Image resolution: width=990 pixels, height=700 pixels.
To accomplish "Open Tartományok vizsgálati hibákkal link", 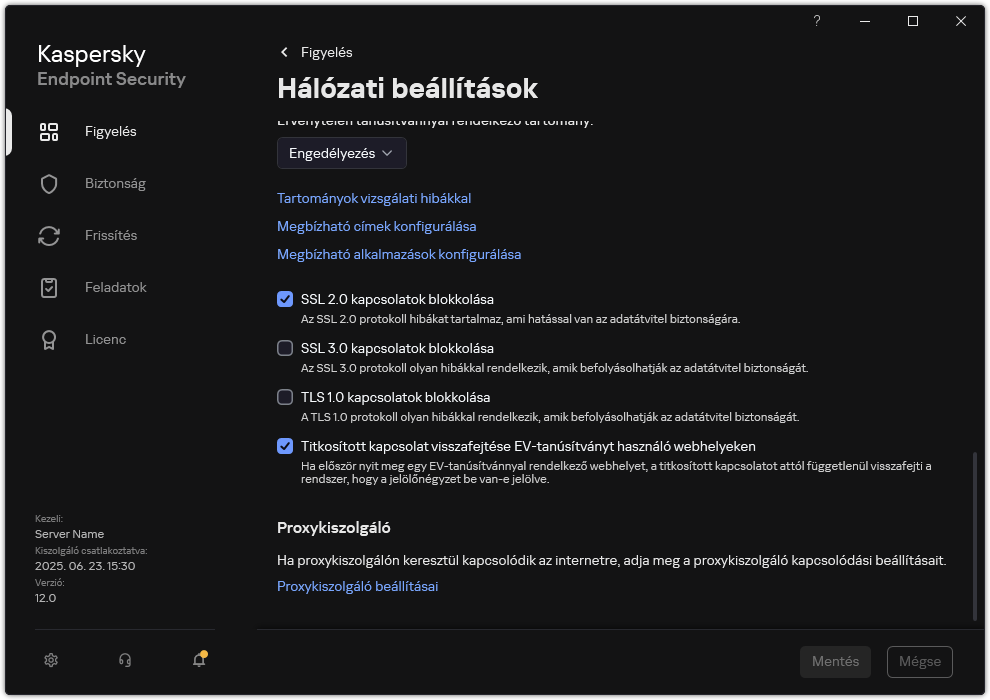I will tap(374, 198).
